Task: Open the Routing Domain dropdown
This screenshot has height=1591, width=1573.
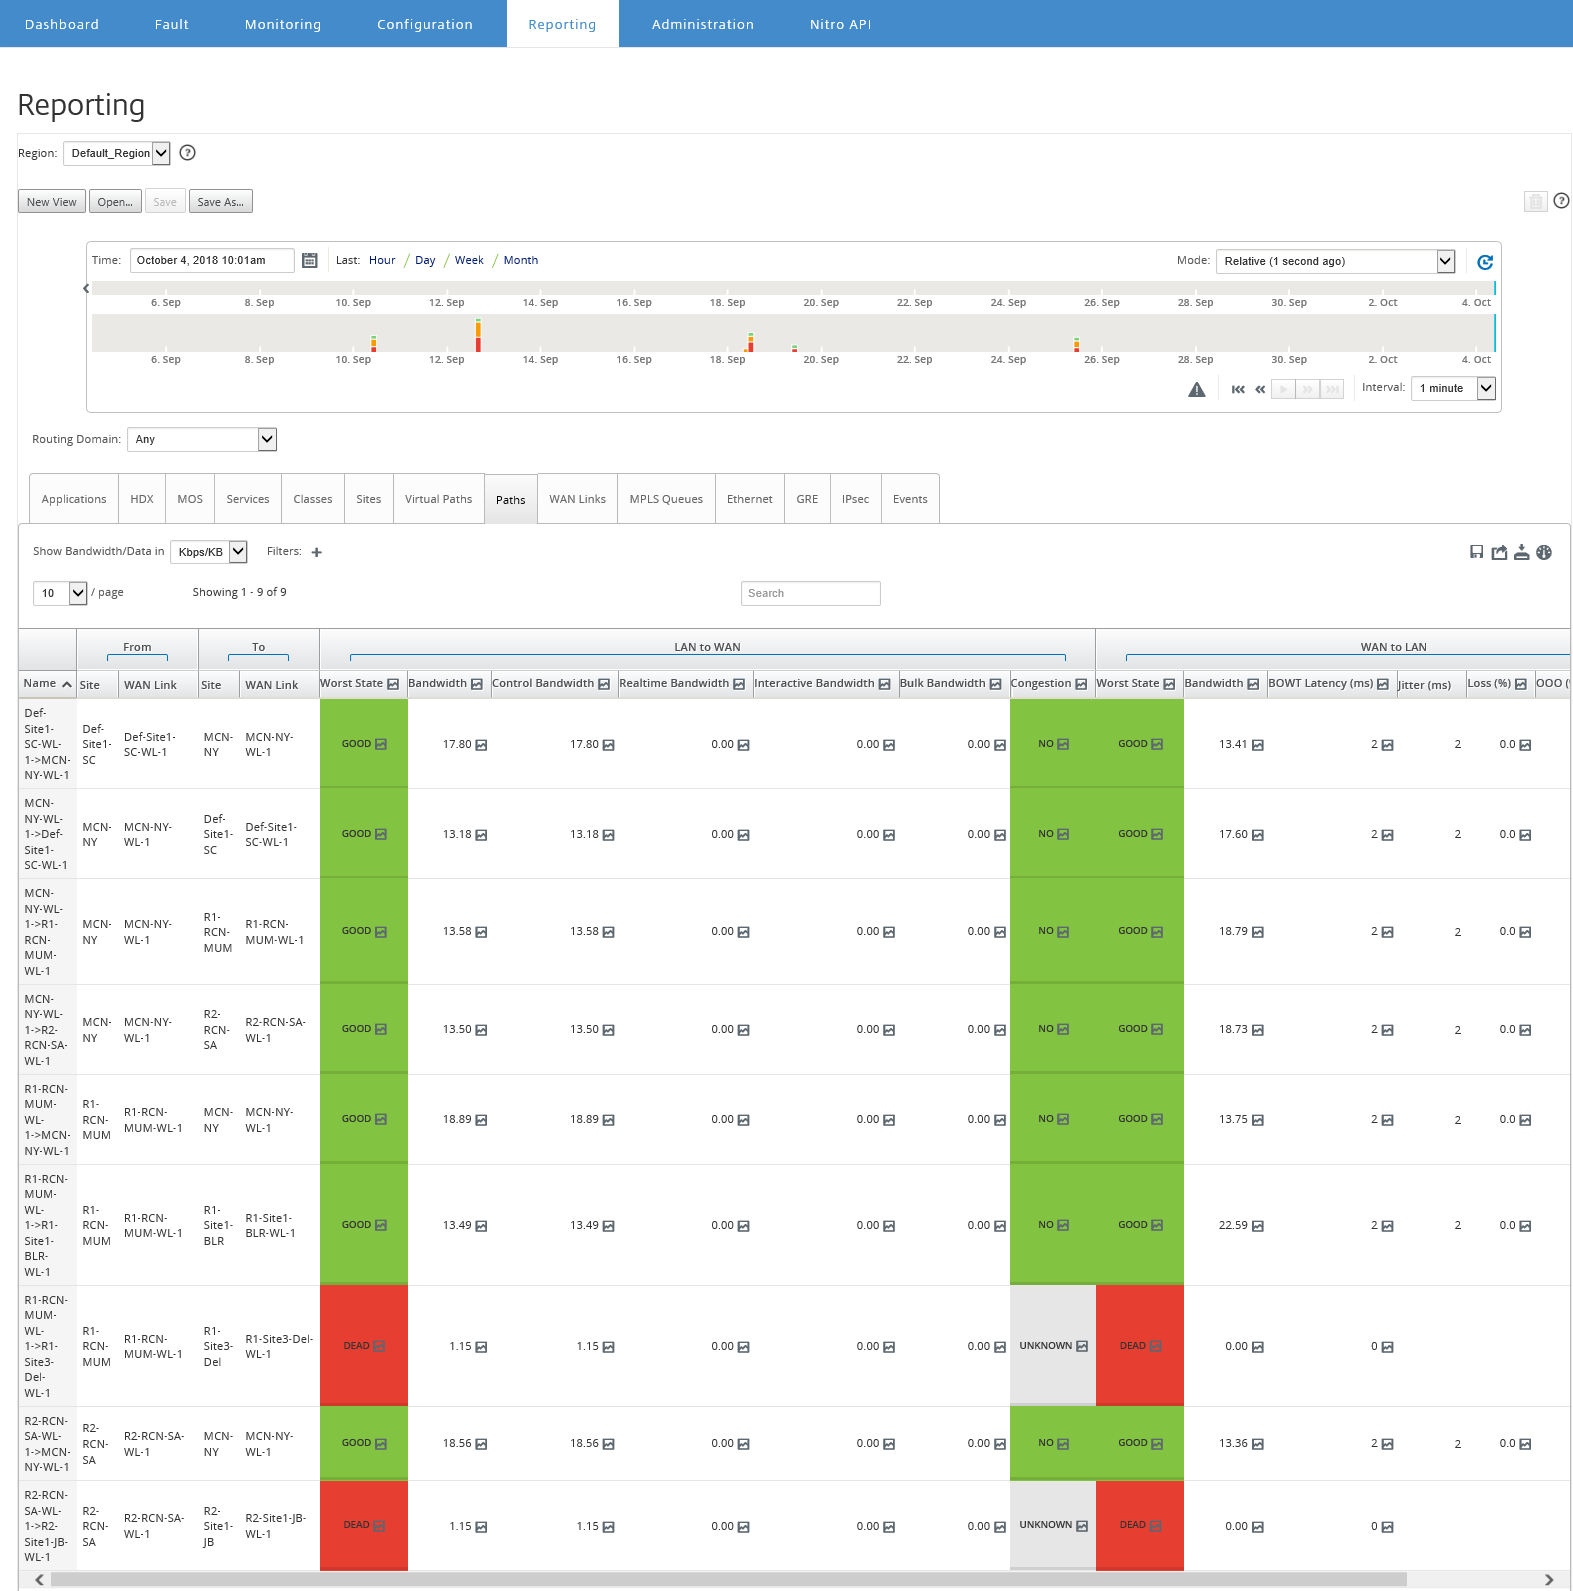Action: coord(202,439)
